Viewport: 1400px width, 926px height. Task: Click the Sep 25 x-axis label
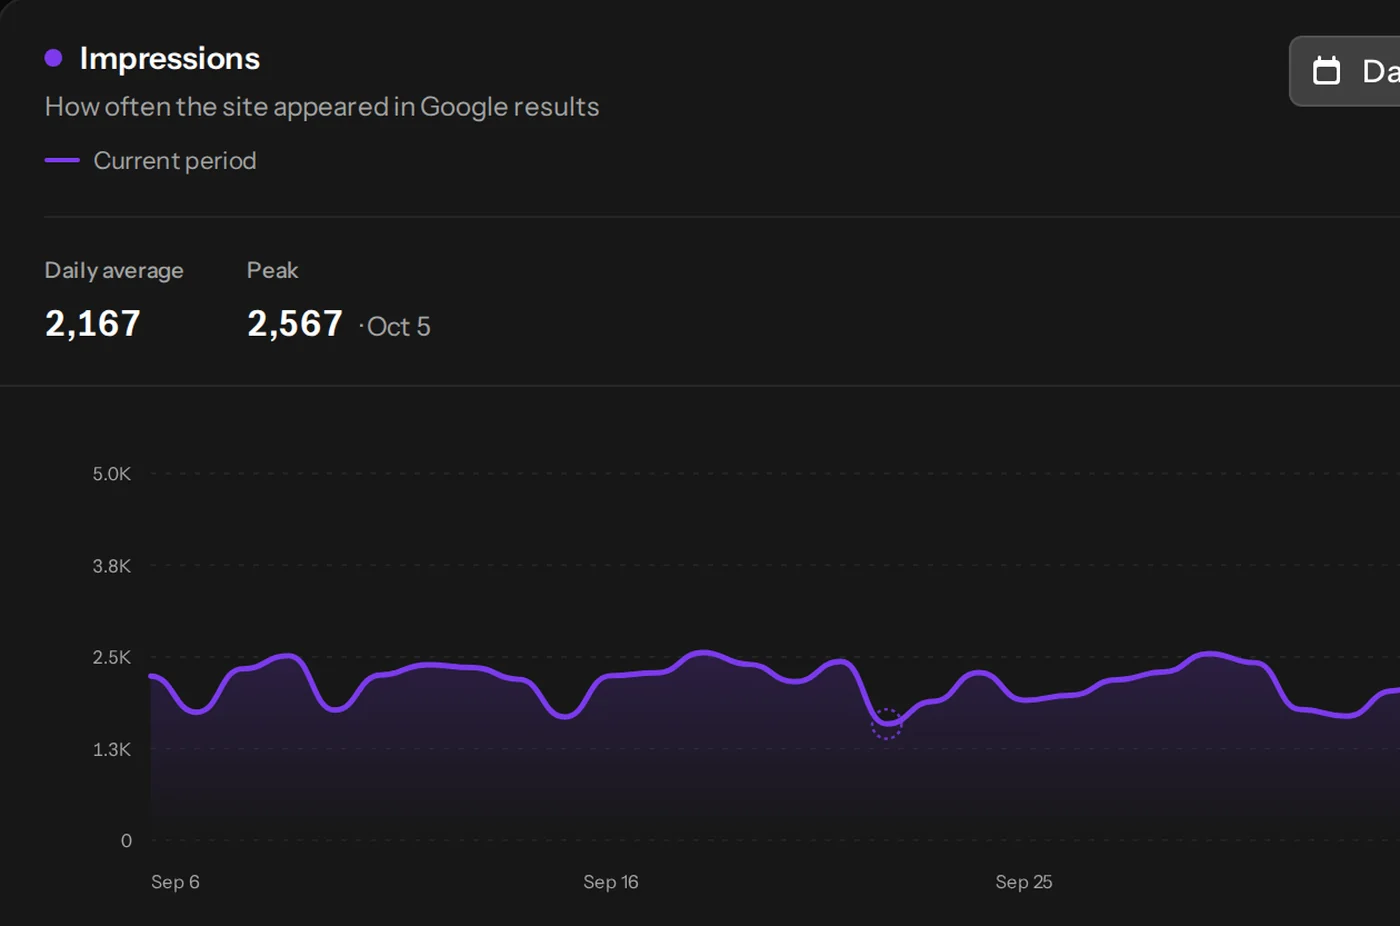1024,882
